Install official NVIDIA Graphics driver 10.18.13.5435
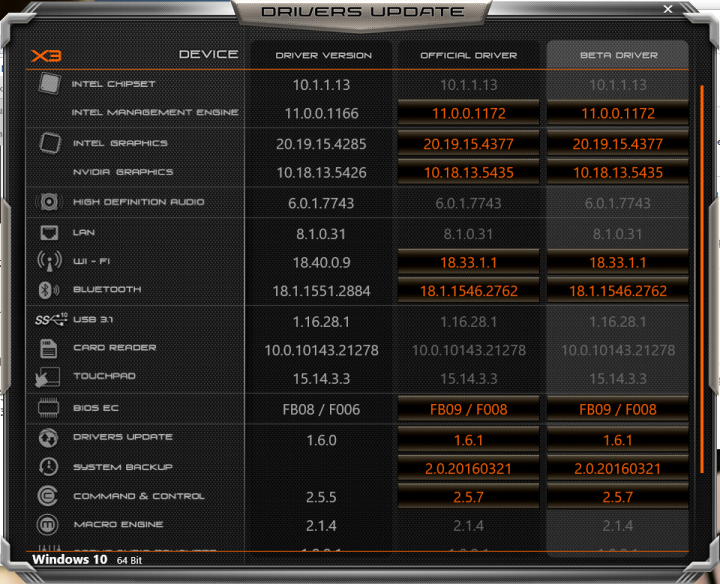 468,172
